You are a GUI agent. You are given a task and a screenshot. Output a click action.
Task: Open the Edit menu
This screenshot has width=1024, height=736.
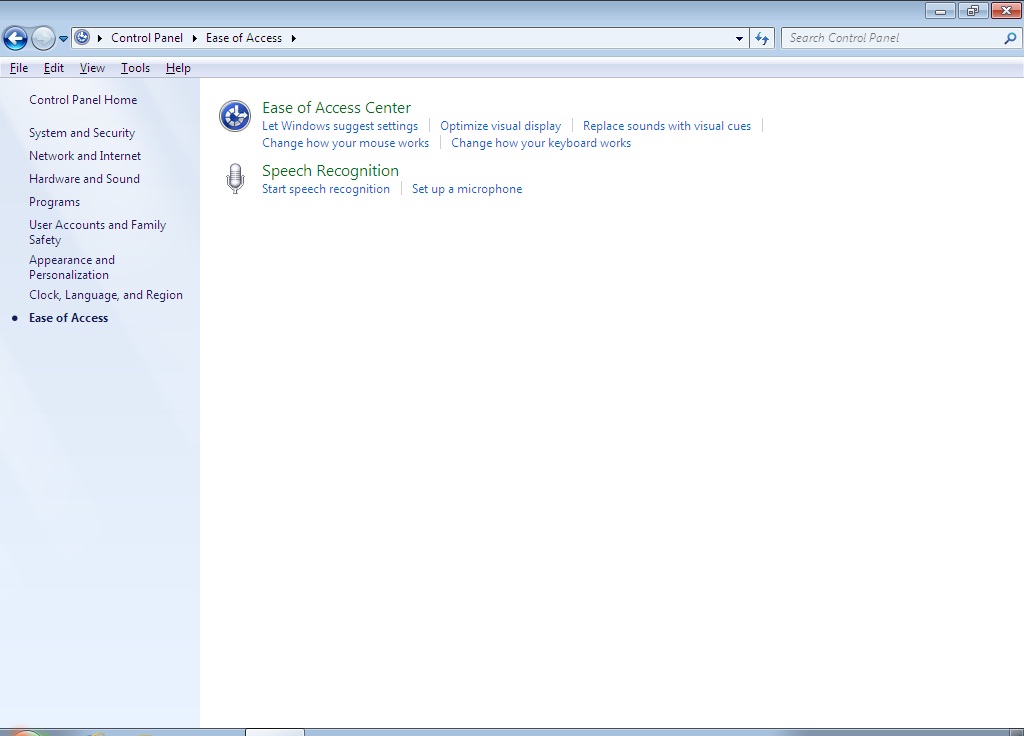tap(54, 68)
